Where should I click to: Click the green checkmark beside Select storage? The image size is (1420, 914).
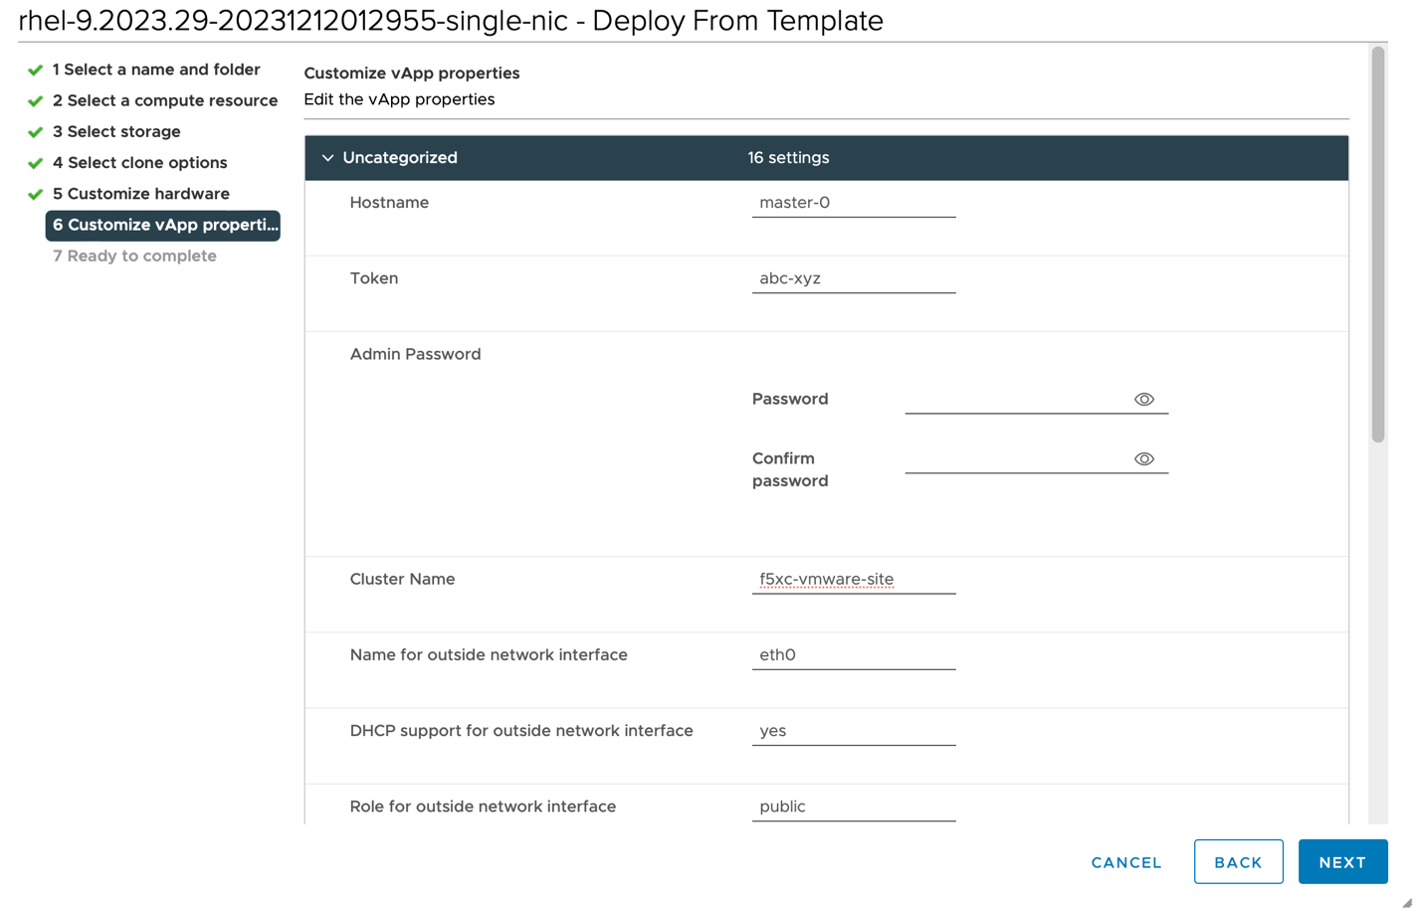click(x=34, y=133)
